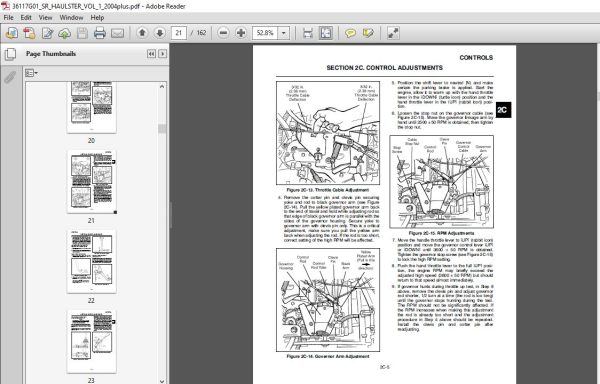Viewport: 600px width, 384px height.
Task: Click the Page Thumbnails panel icon
Action: point(10,54)
